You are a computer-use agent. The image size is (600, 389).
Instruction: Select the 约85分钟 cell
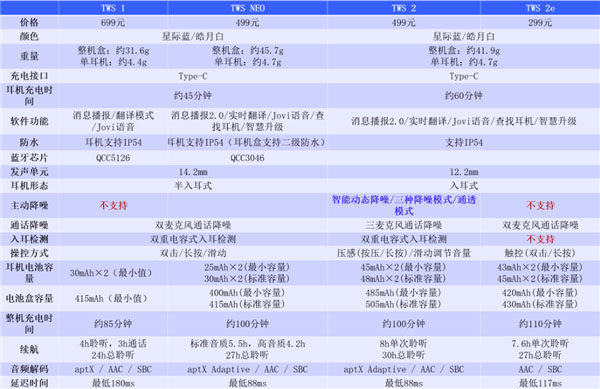click(x=113, y=324)
